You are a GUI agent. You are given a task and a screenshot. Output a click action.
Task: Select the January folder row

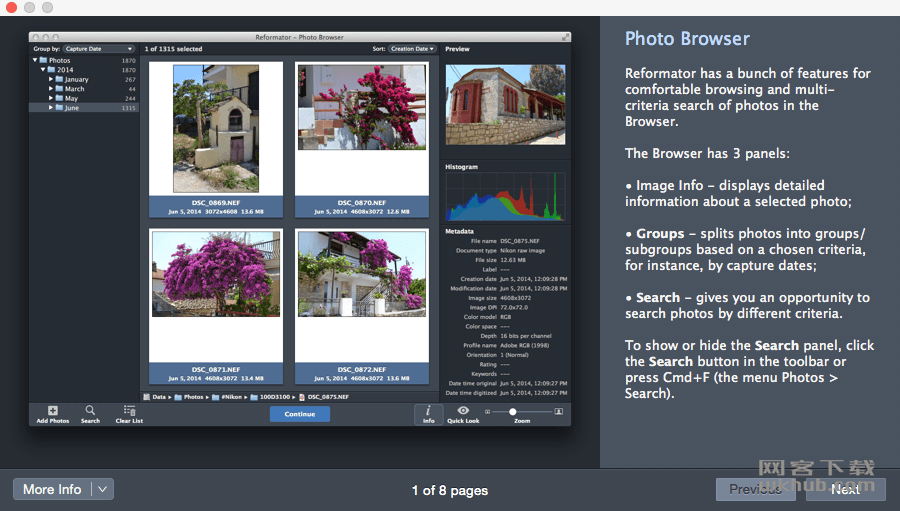pyautogui.click(x=84, y=79)
